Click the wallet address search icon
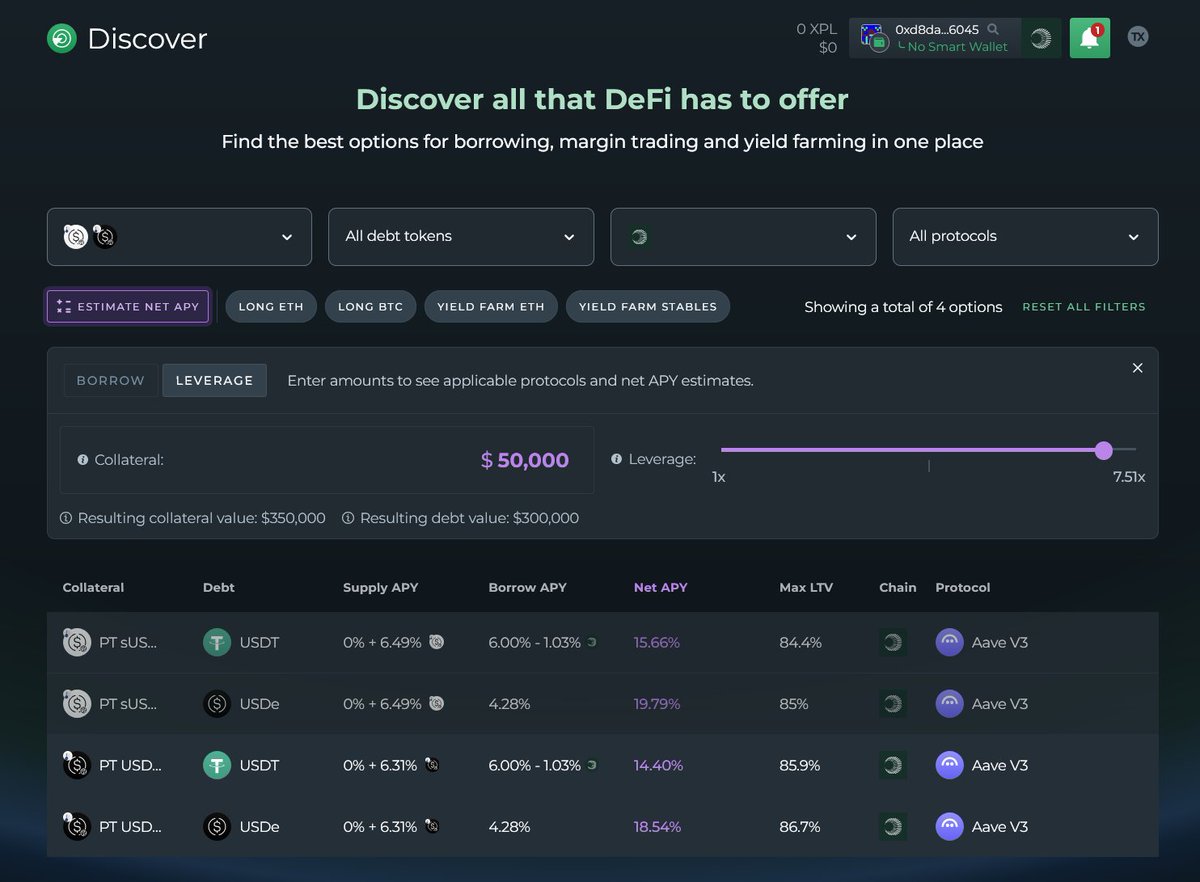The width and height of the screenshot is (1200, 882). pyautogui.click(x=993, y=30)
